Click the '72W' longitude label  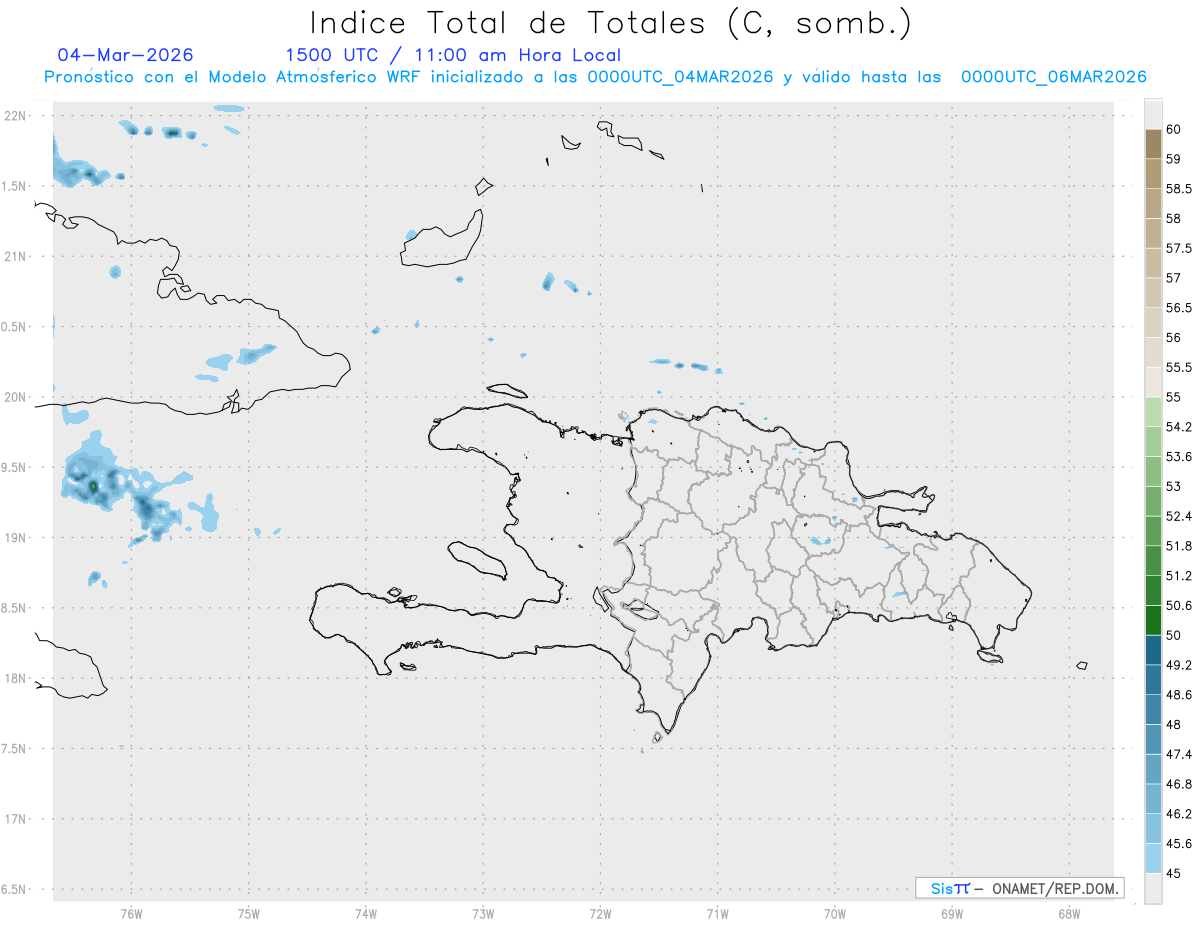coord(600,913)
